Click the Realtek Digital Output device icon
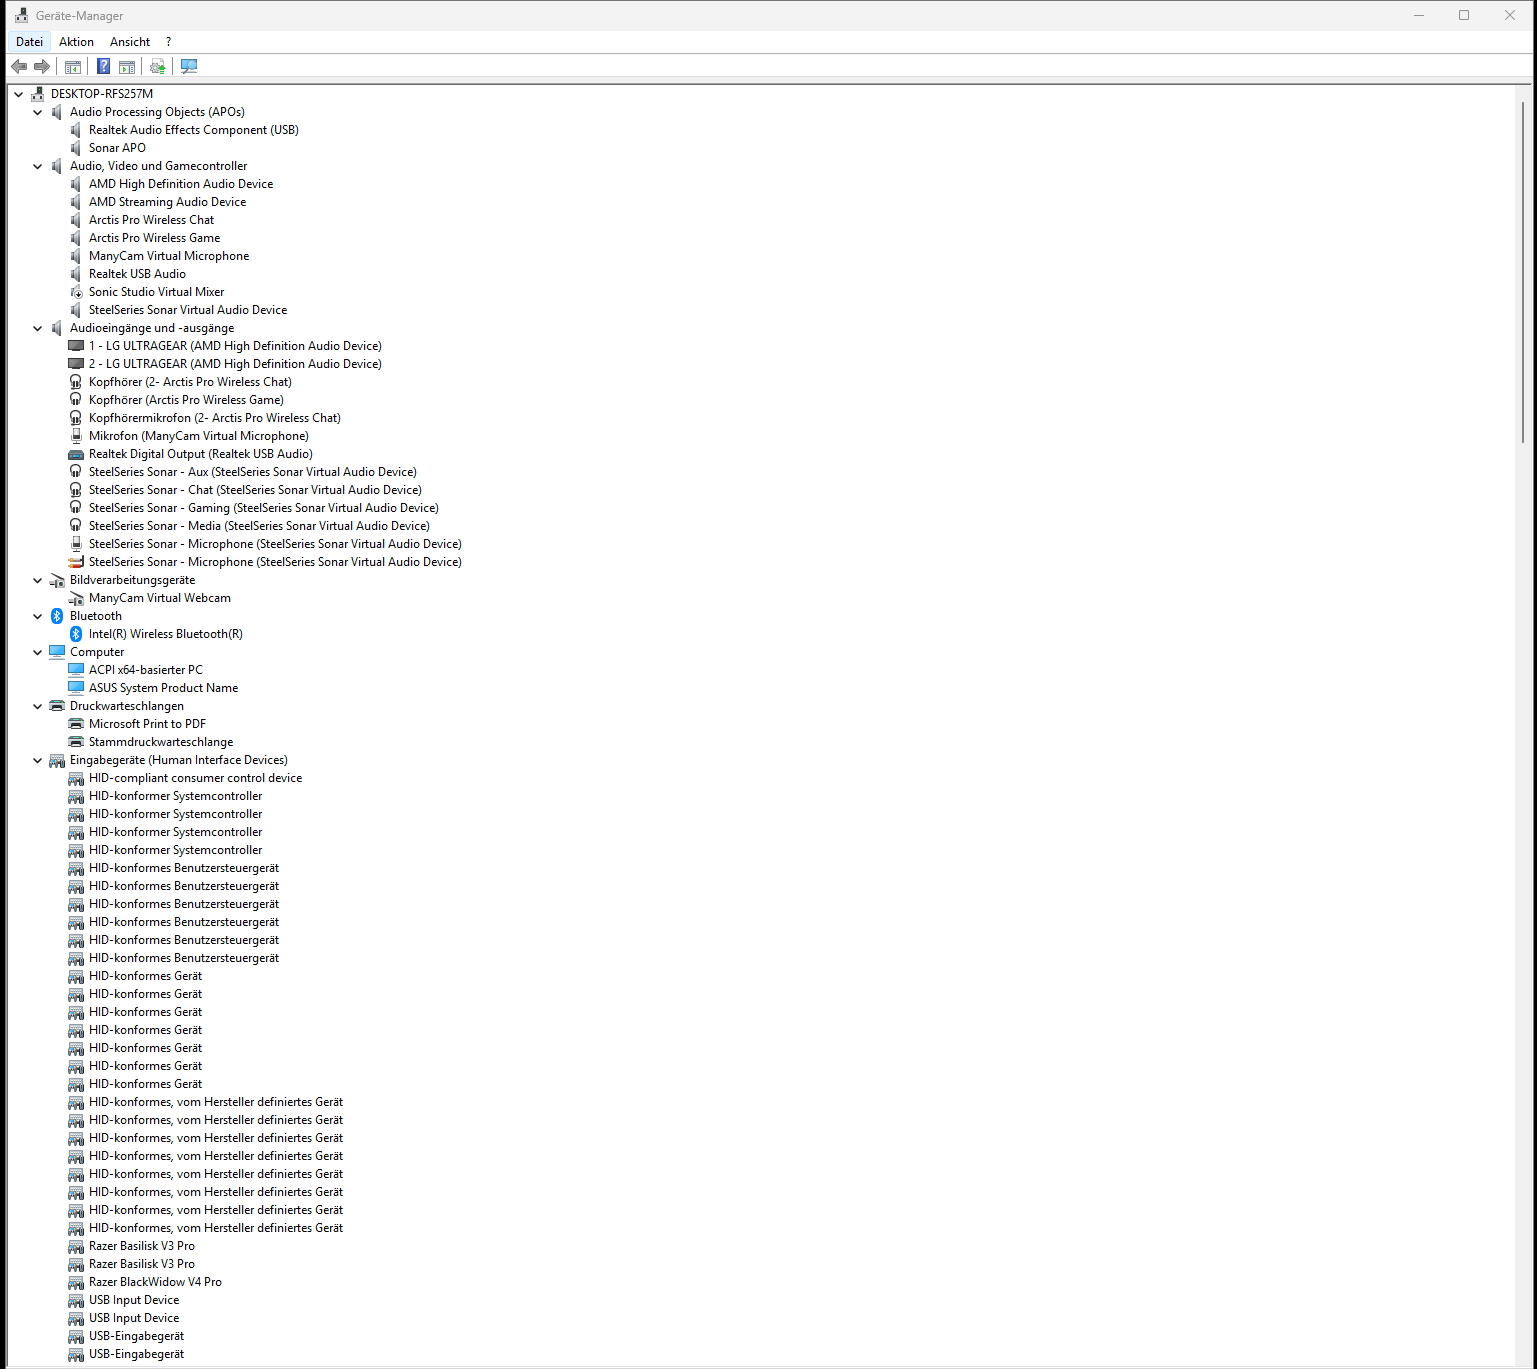This screenshot has height=1369, width=1537. coord(76,454)
